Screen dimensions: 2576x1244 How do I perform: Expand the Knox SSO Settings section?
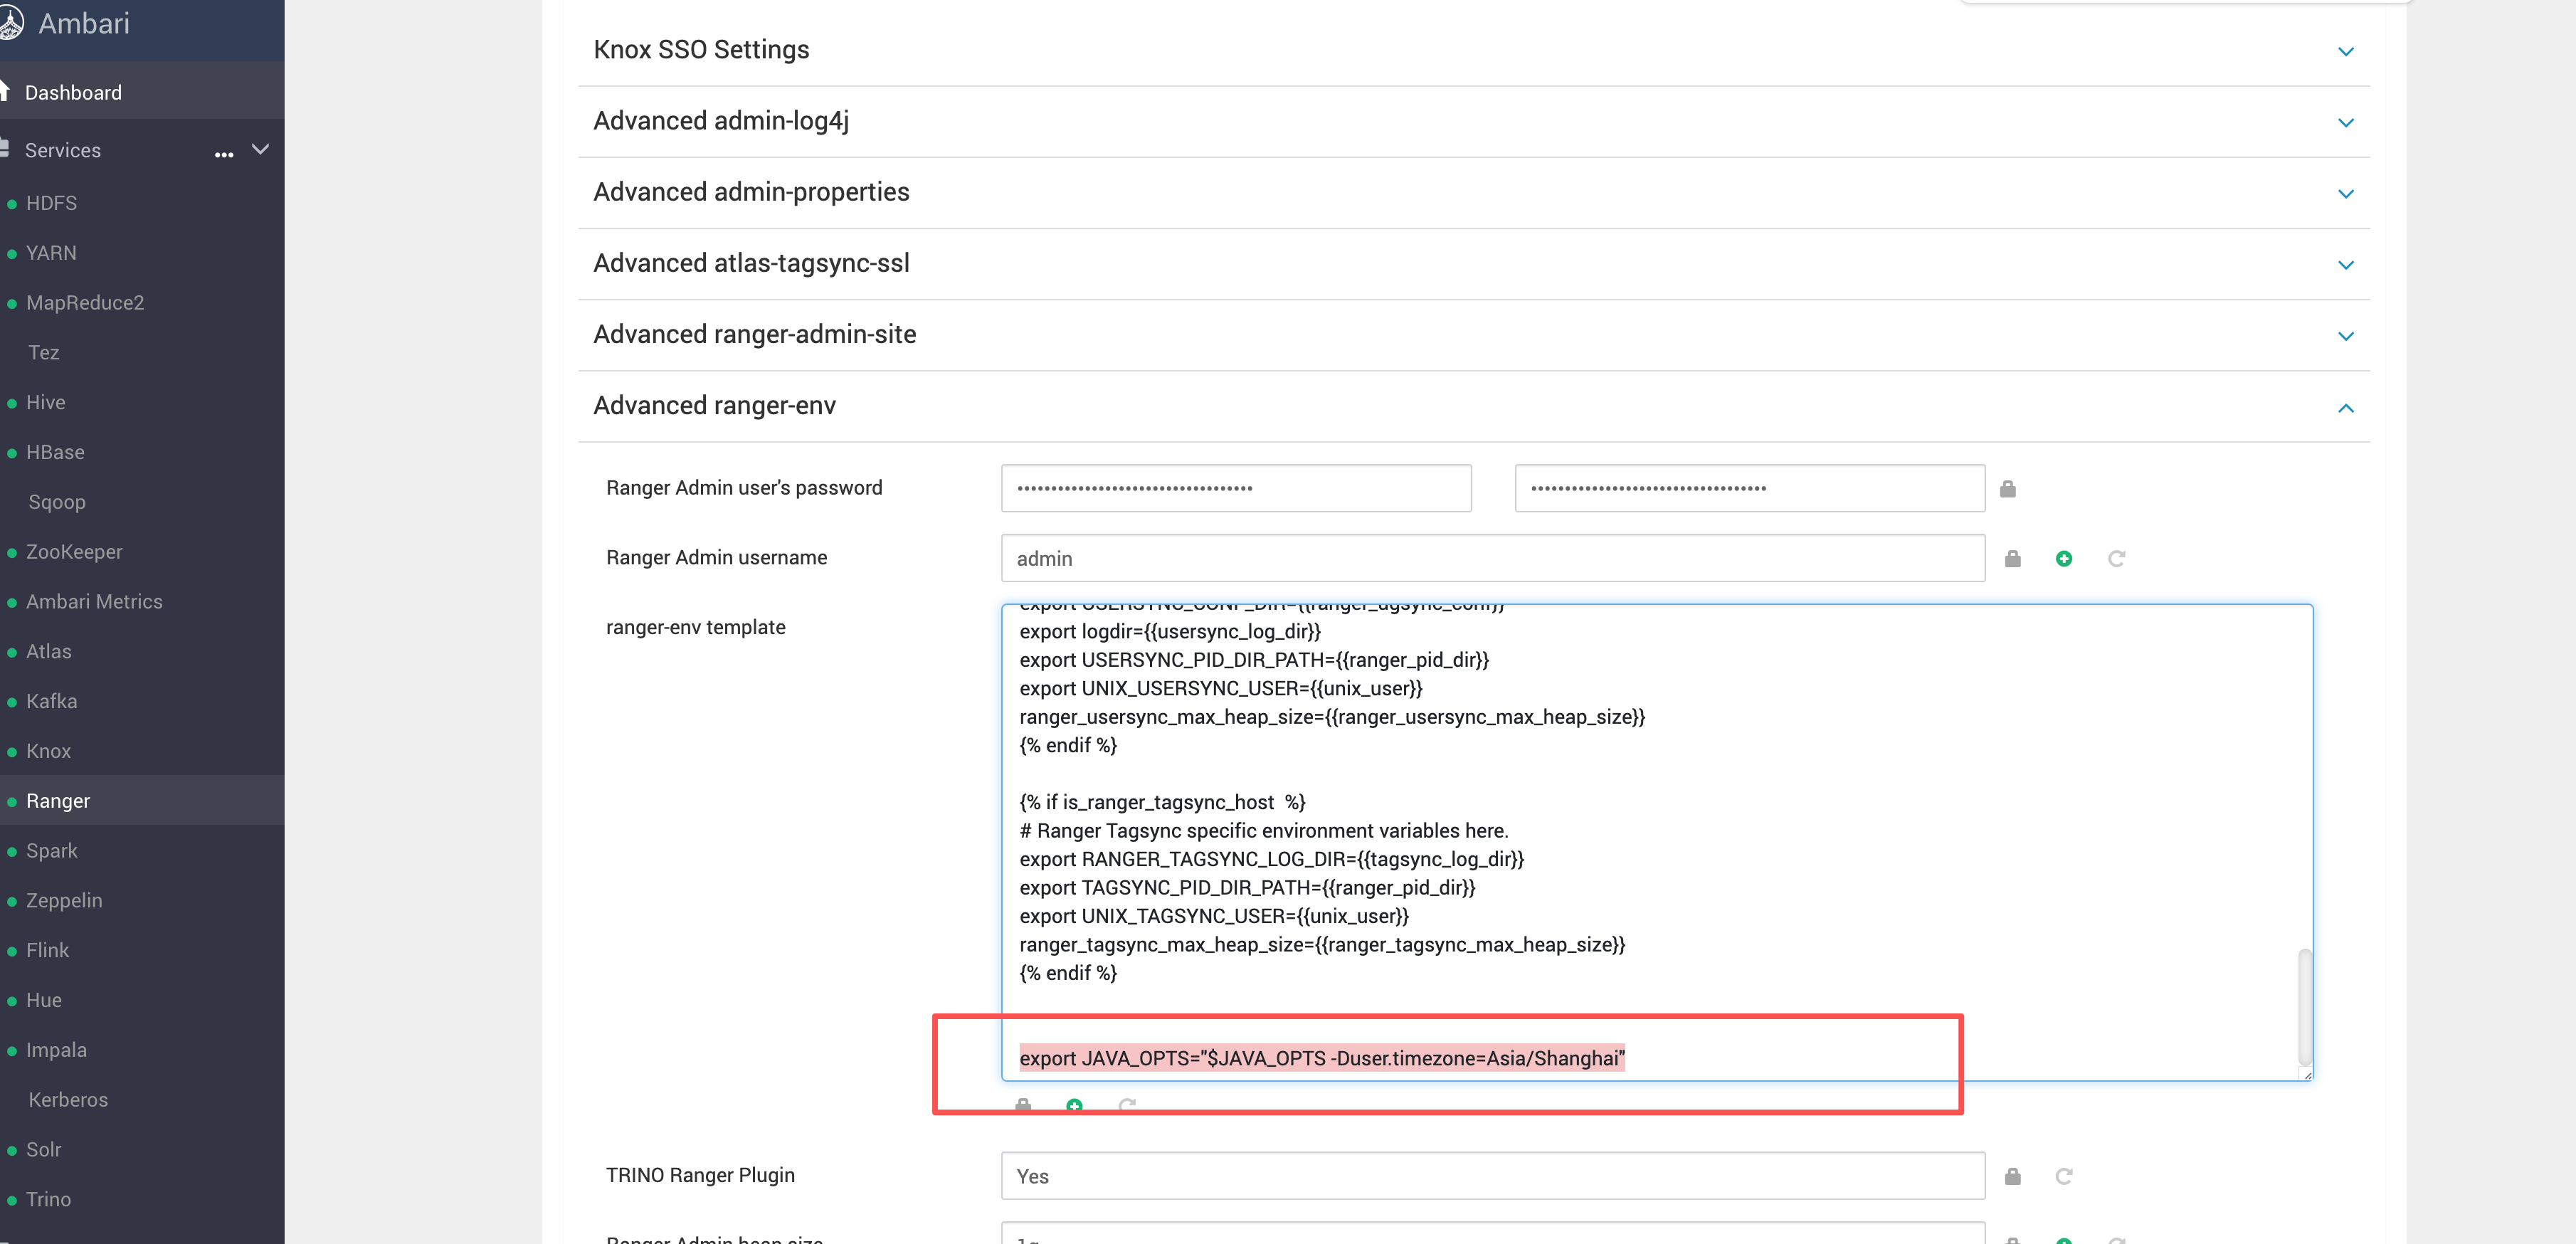point(2345,51)
